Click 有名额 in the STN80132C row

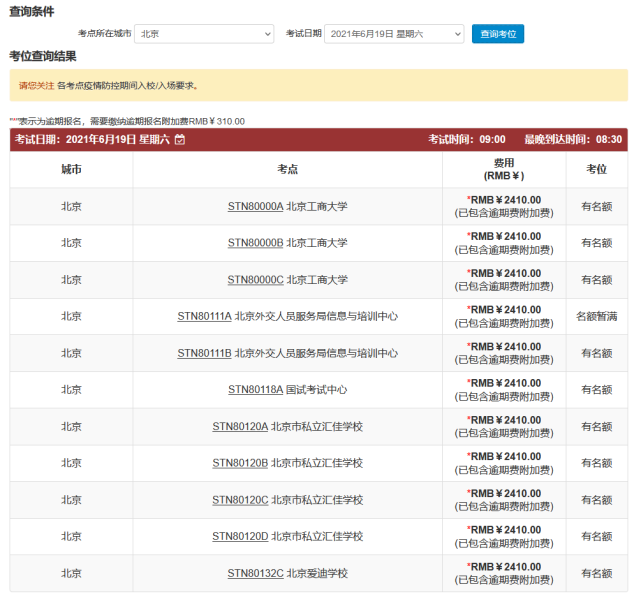pyautogui.click(x=597, y=574)
